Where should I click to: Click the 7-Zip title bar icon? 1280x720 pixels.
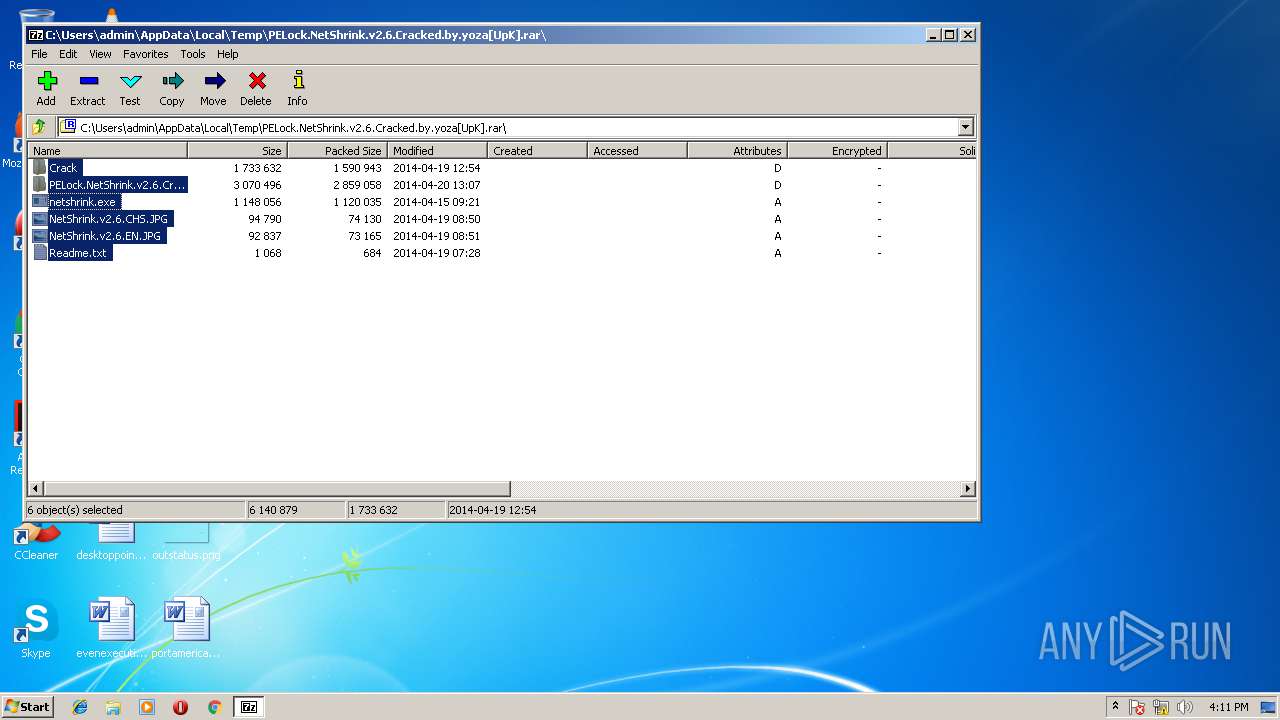click(x=36, y=34)
